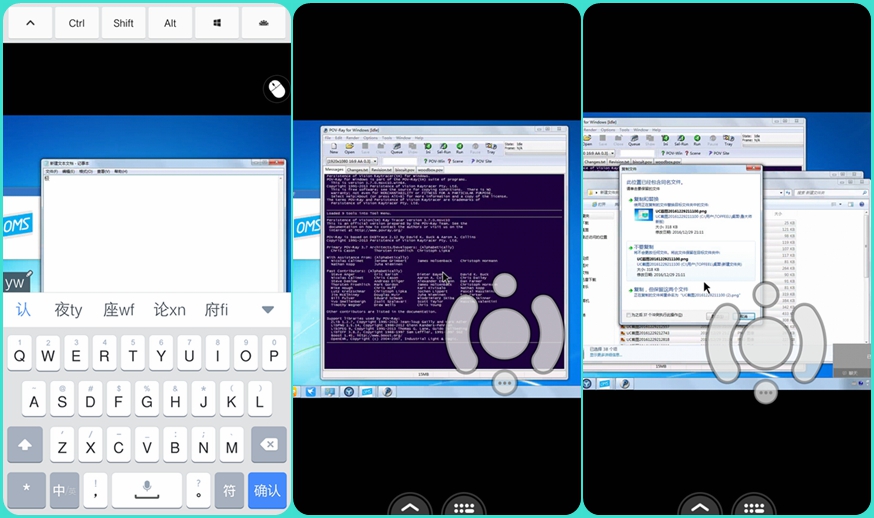
Task: Click the Explorer search box behind the copy dialog
Action: [832, 193]
